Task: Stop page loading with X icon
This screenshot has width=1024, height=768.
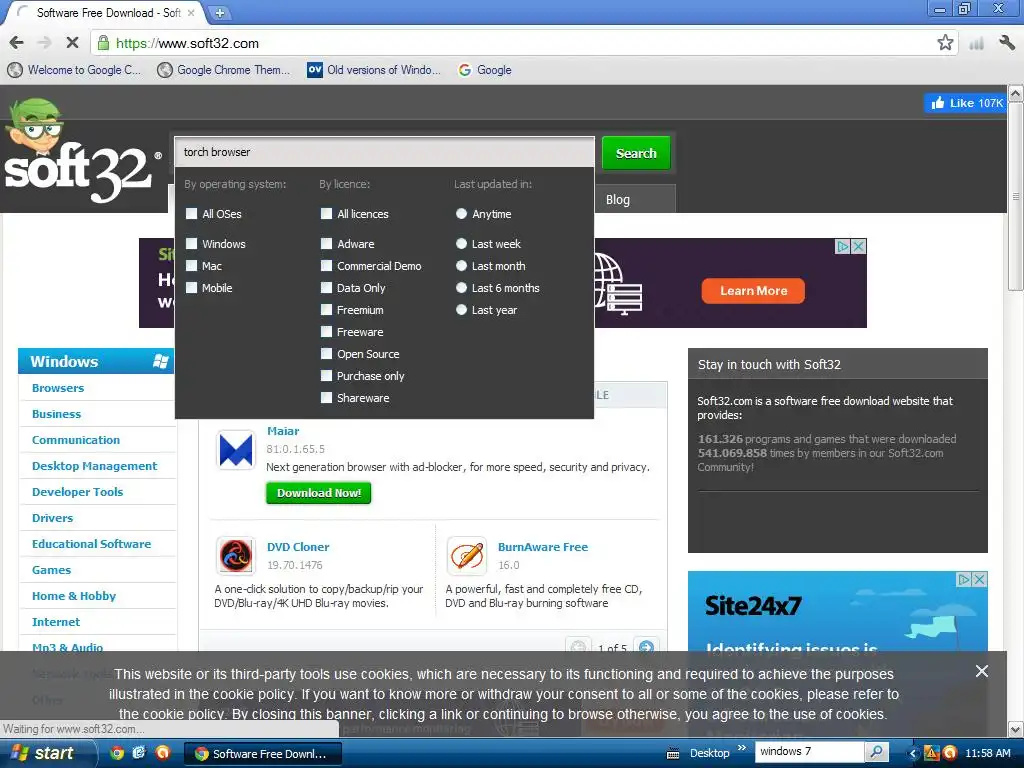Action: point(72,43)
